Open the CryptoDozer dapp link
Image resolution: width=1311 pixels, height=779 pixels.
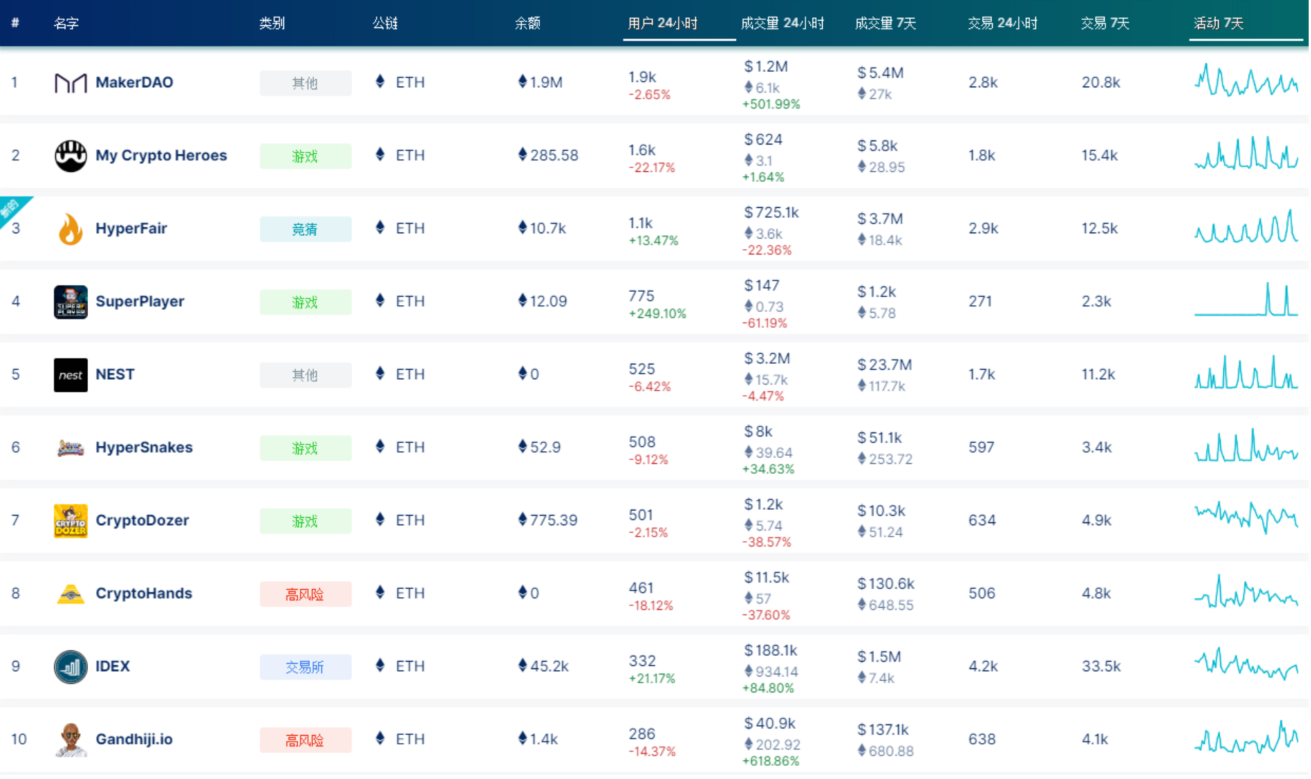[x=142, y=520]
